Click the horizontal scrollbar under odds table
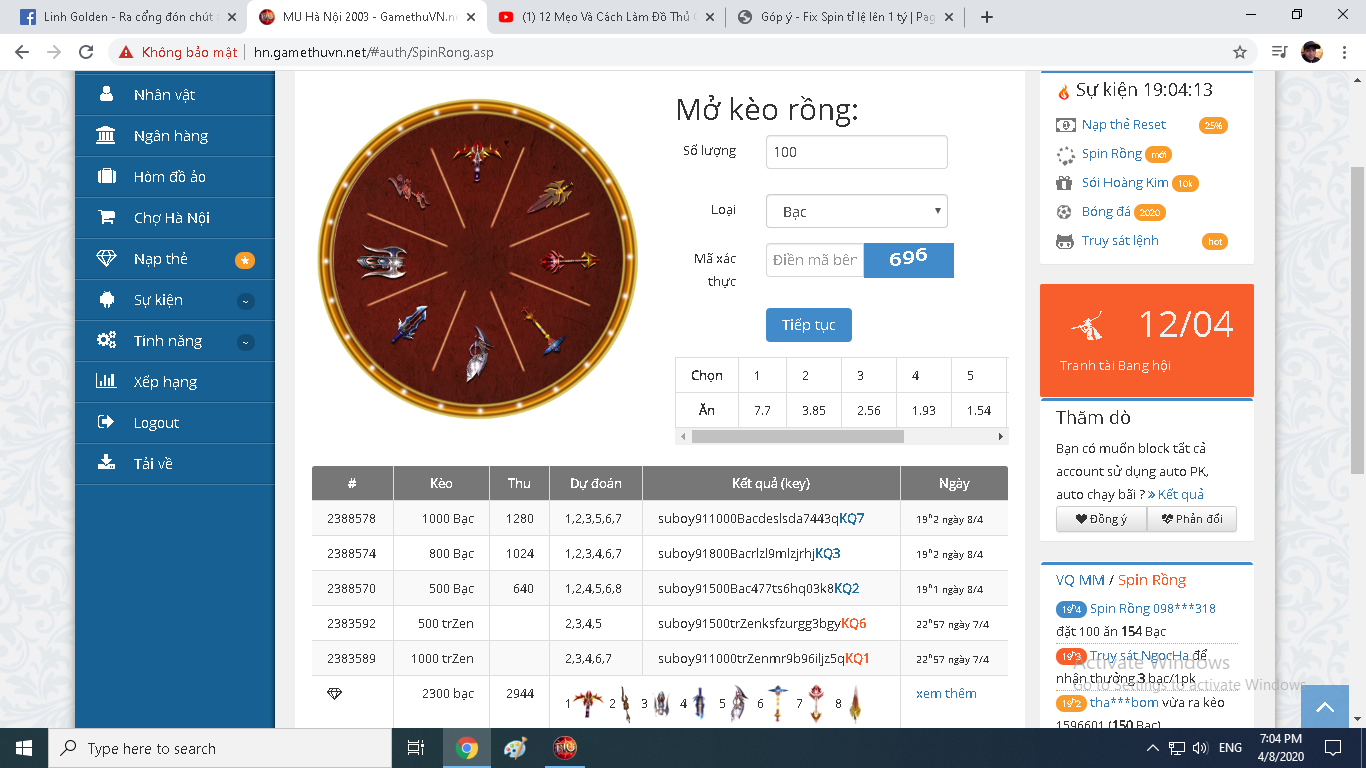 coord(797,437)
